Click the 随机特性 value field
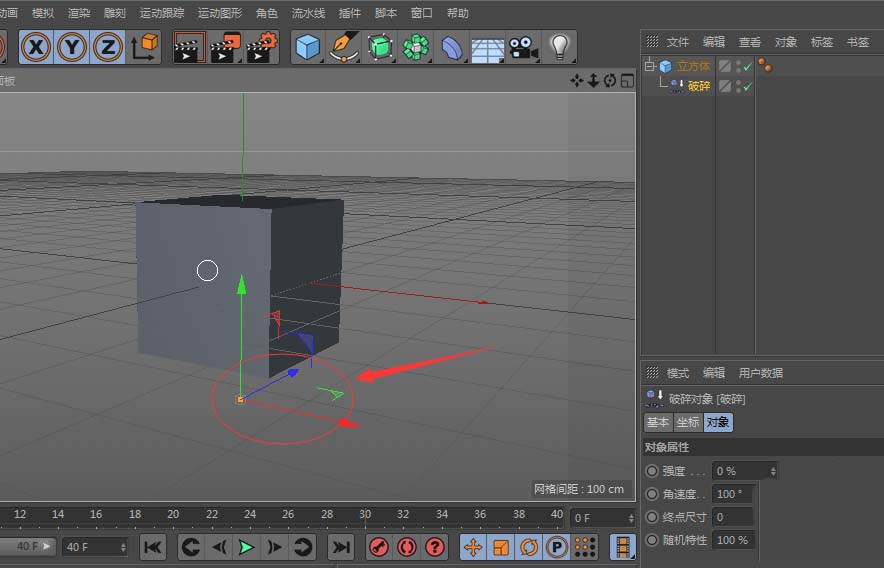 tap(733, 540)
